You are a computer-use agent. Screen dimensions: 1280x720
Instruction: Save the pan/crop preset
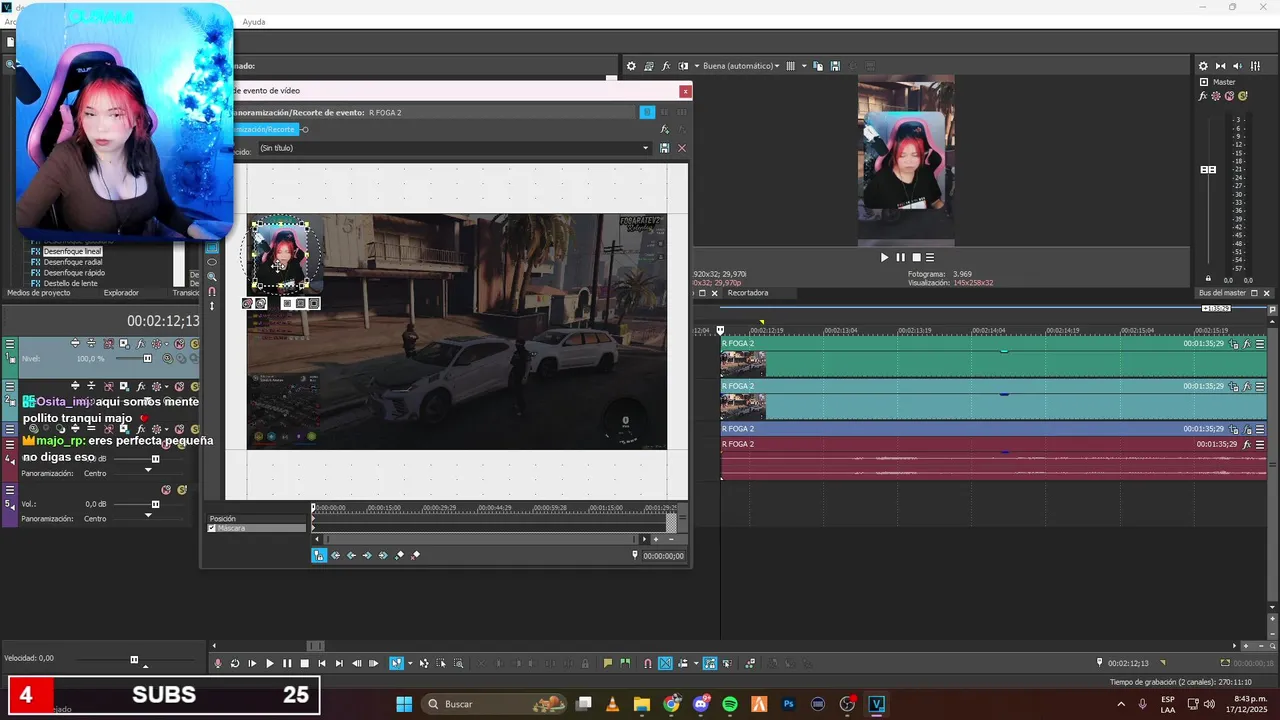coord(664,148)
